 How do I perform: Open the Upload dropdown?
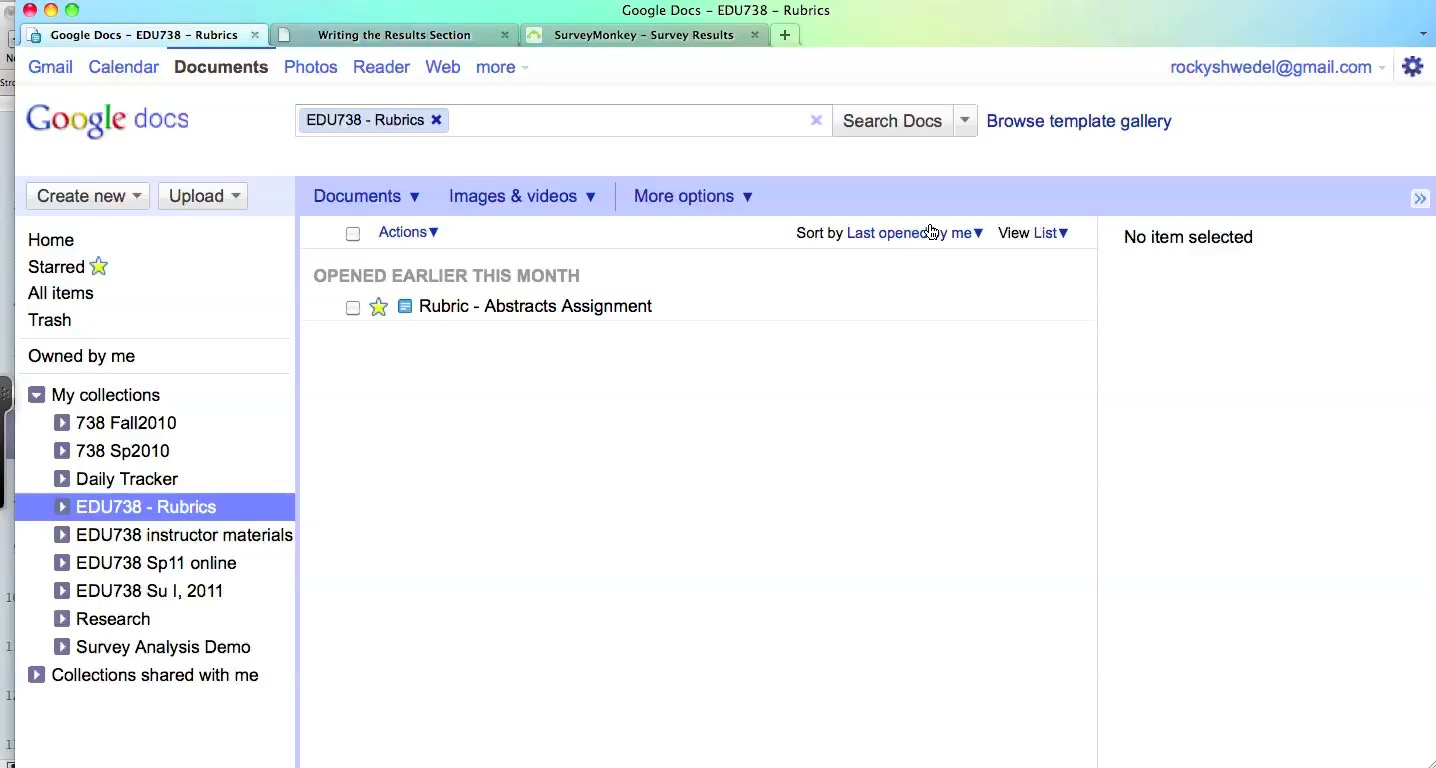(x=204, y=196)
